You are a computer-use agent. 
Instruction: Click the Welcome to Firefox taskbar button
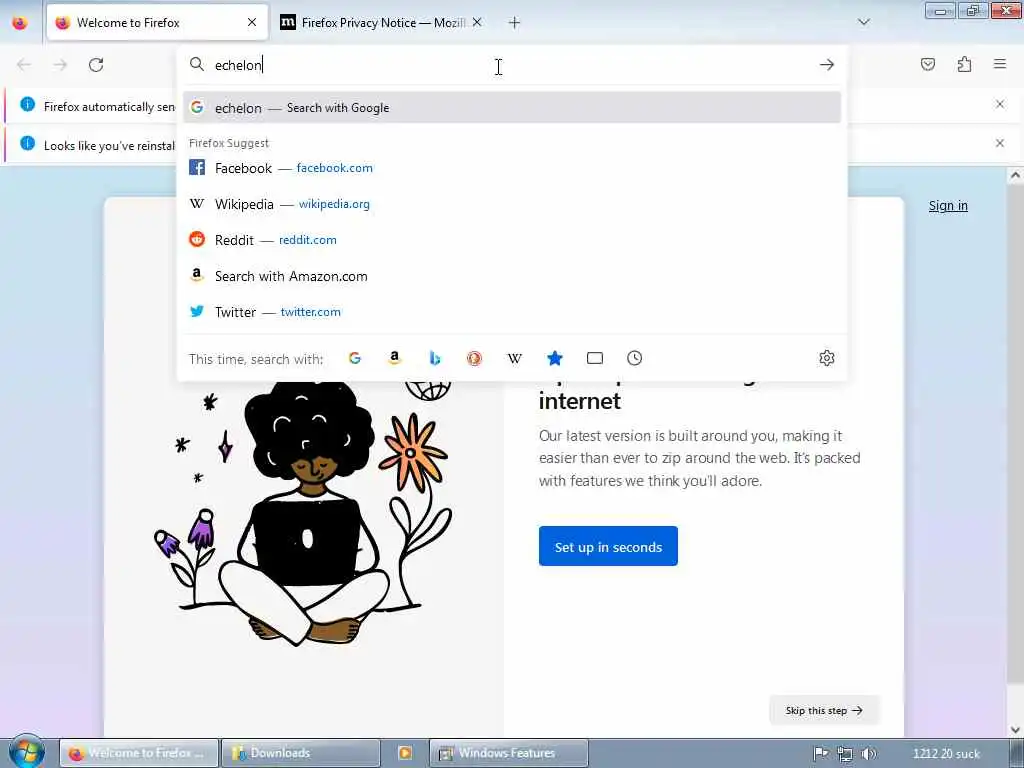(x=139, y=753)
